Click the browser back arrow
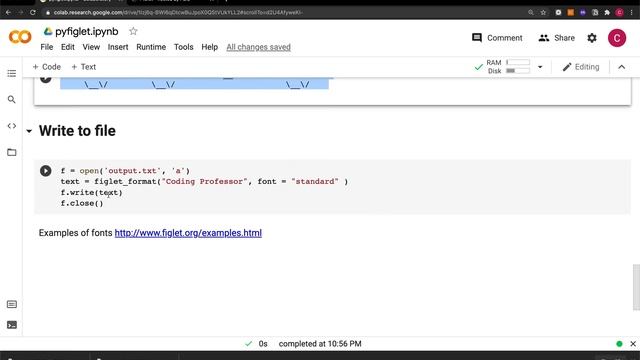Image resolution: width=640 pixels, height=360 pixels. pyautogui.click(x=8, y=12)
